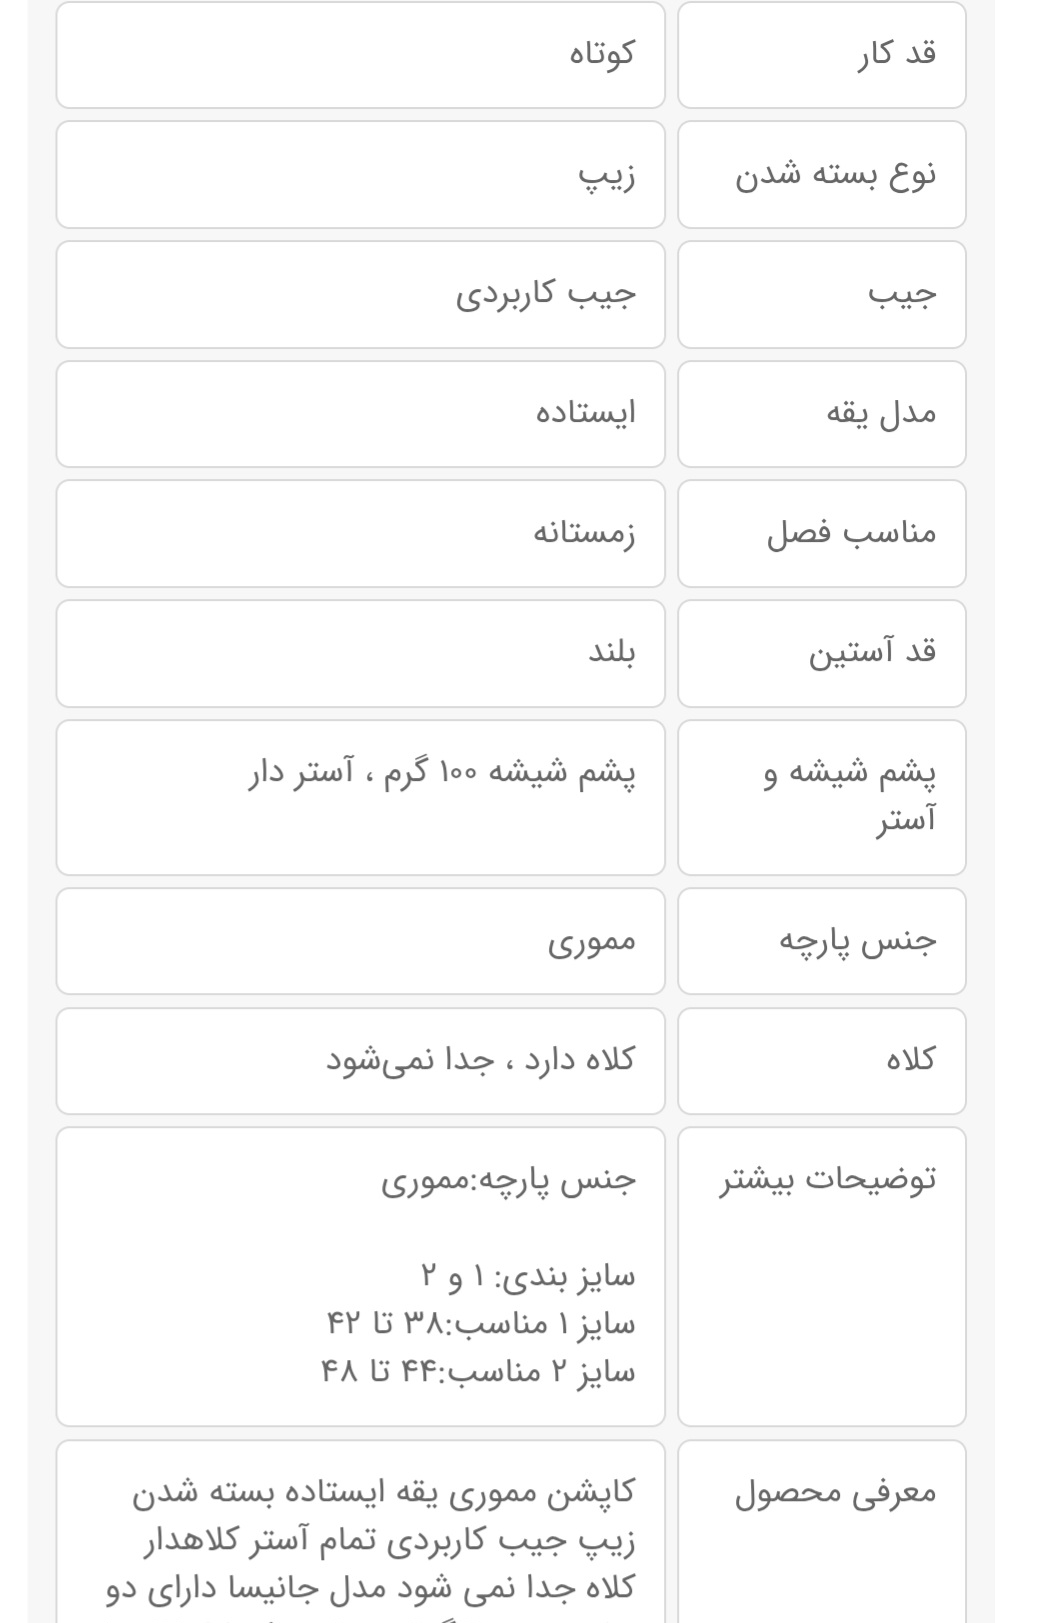Image resolution: width=1051 pixels, height=1623 pixels.
Task: Select the 'زیپ' closure value
Action: point(607,174)
